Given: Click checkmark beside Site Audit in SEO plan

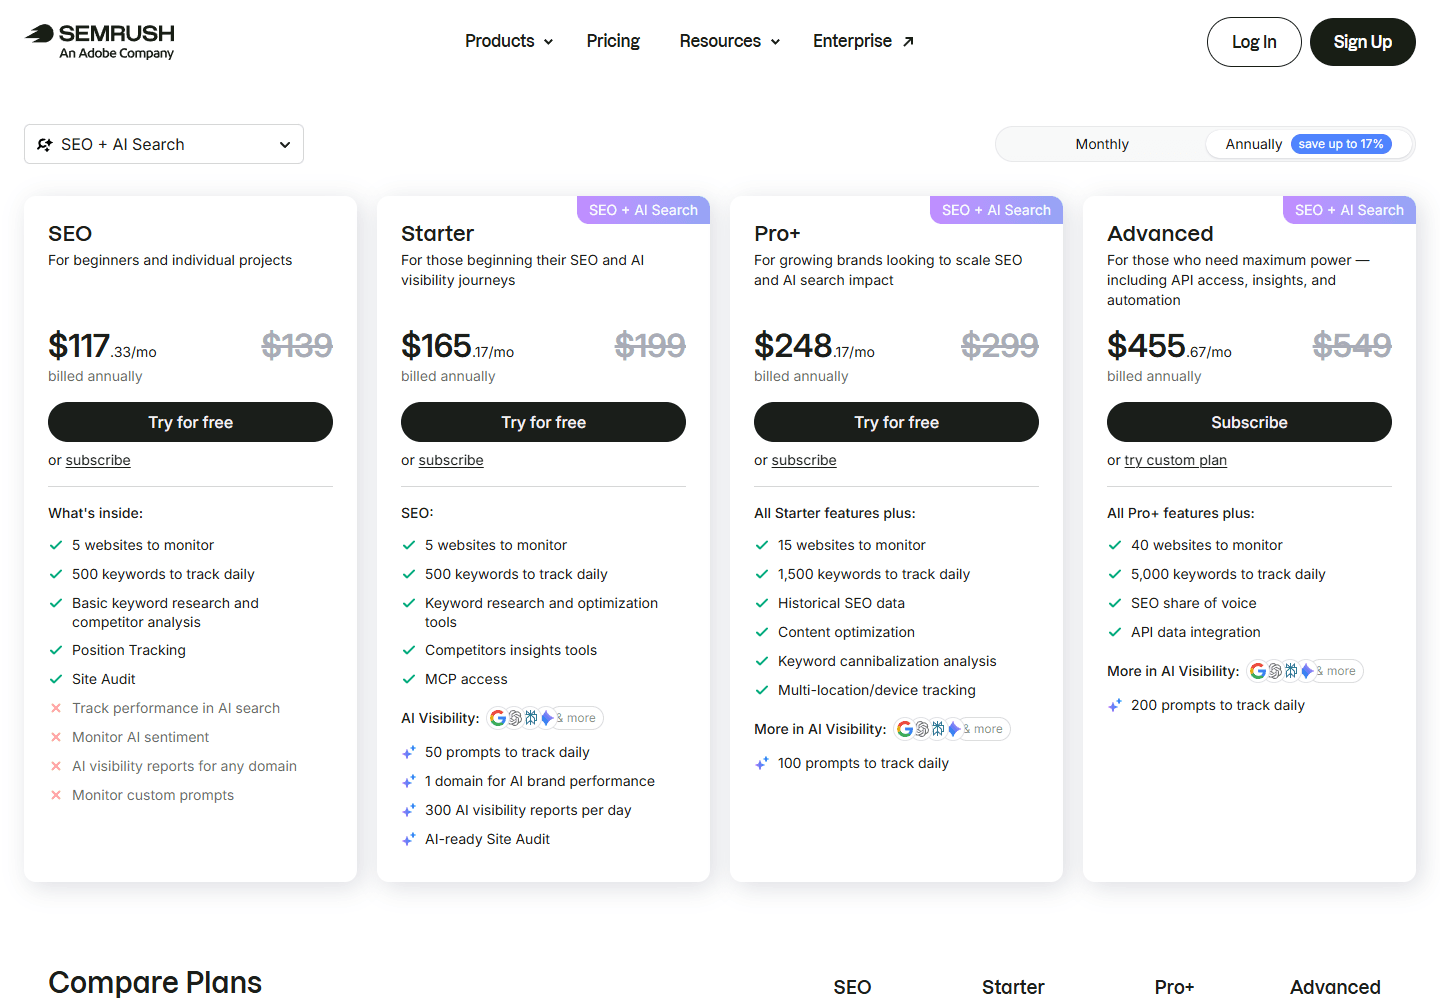Looking at the screenshot, I should (56, 679).
